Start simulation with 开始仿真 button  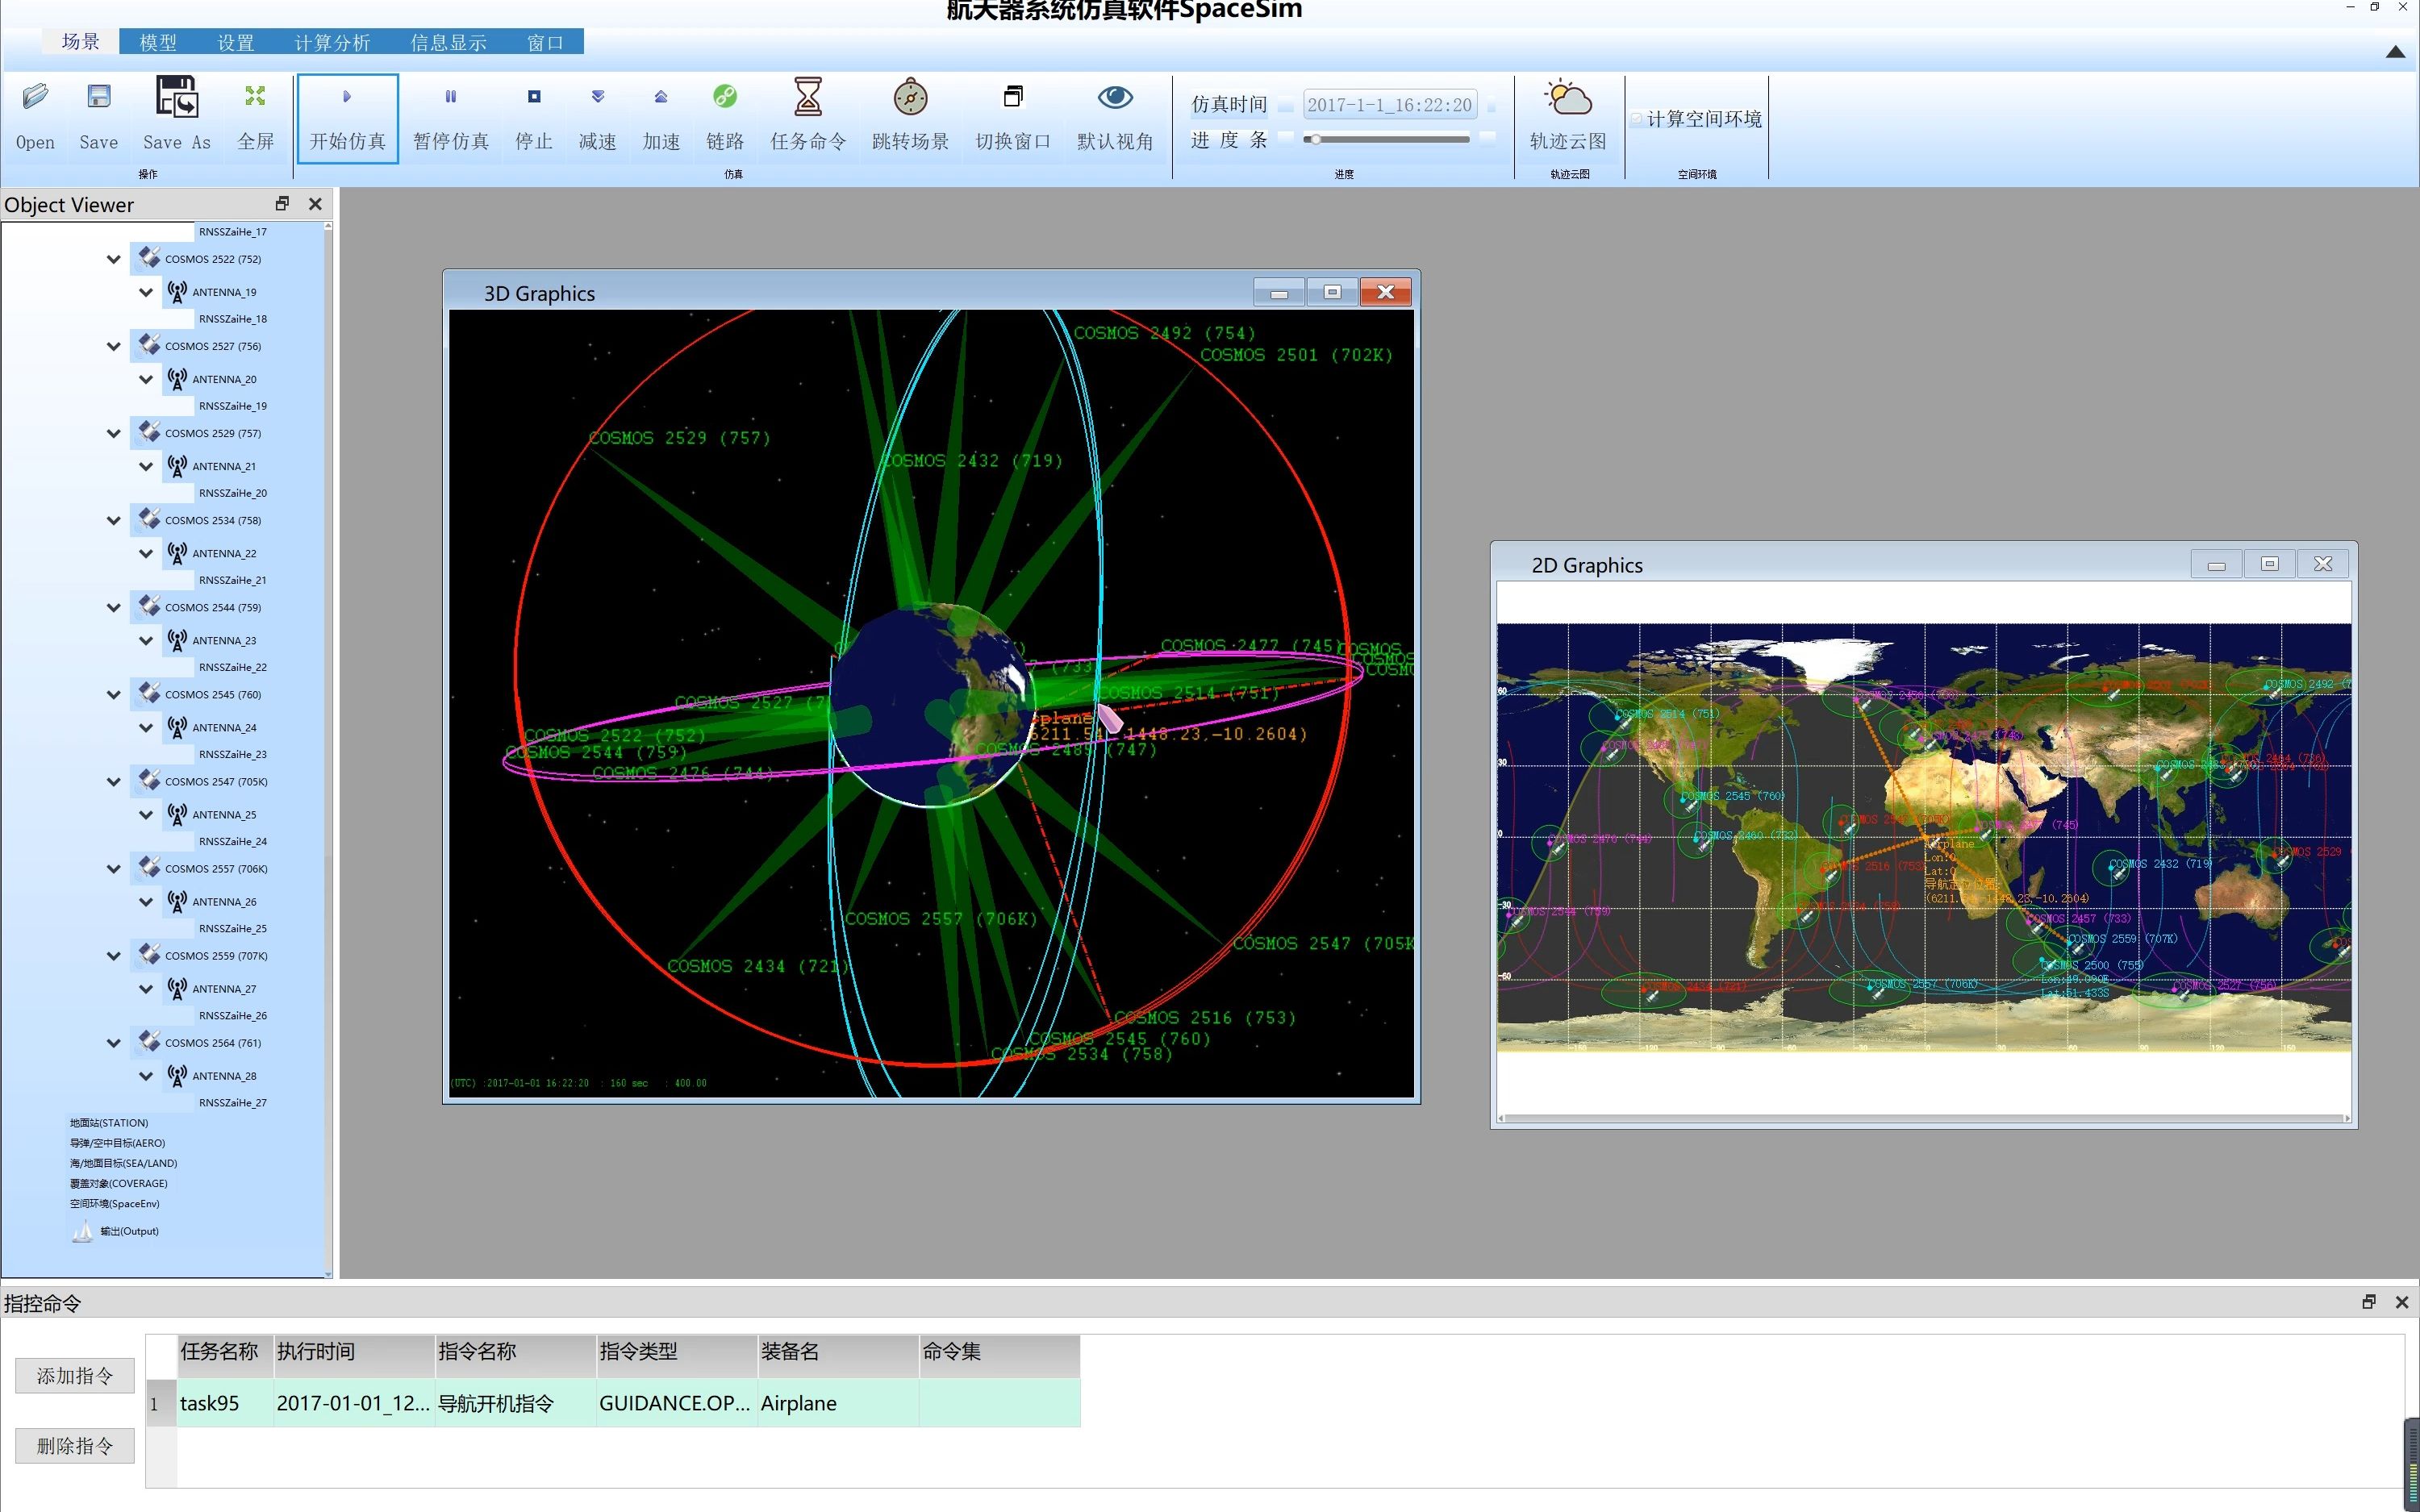347,117
